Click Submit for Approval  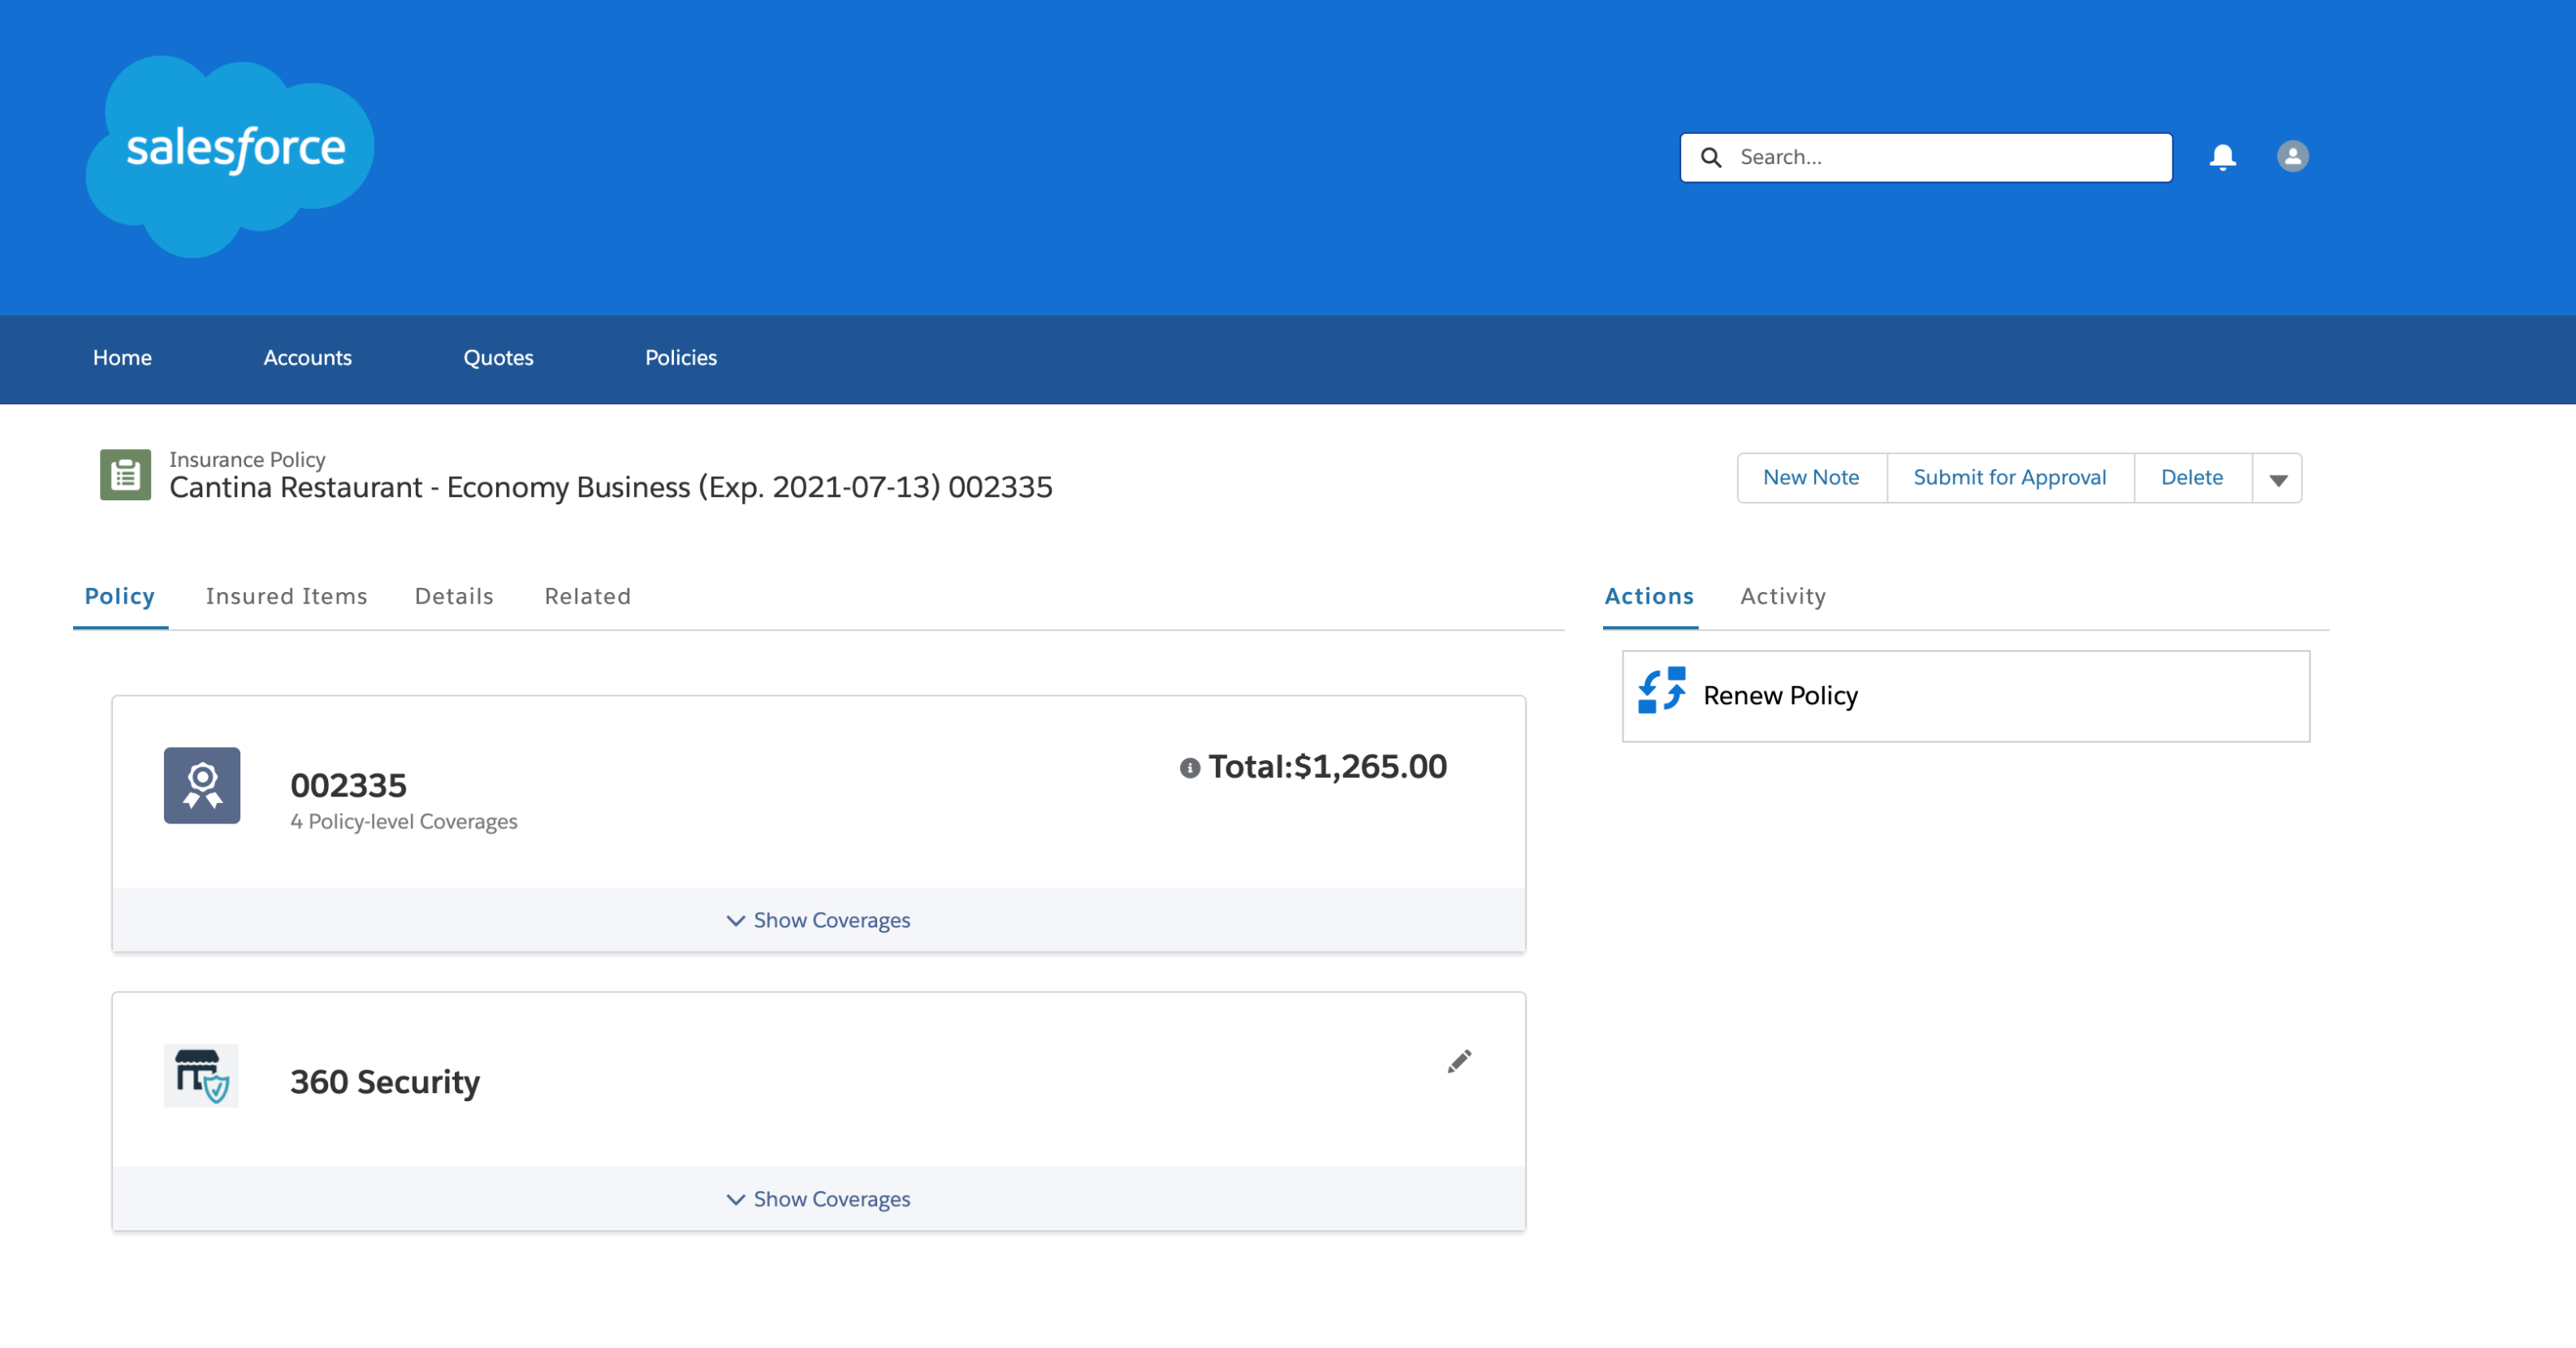coord(2010,478)
